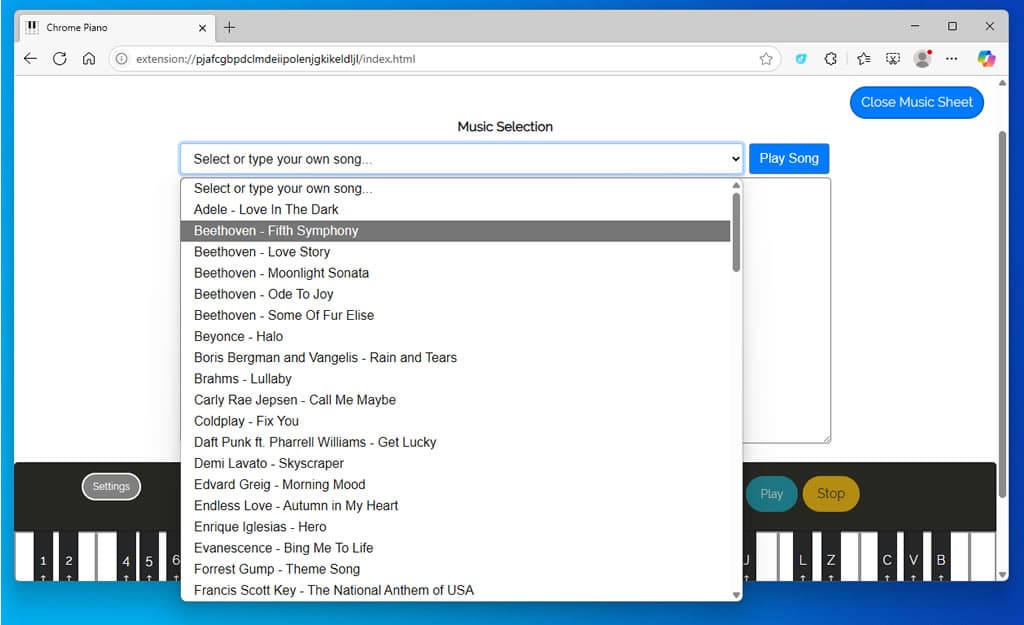Select Francis Scott Key - National Anthem of USA

(455, 590)
